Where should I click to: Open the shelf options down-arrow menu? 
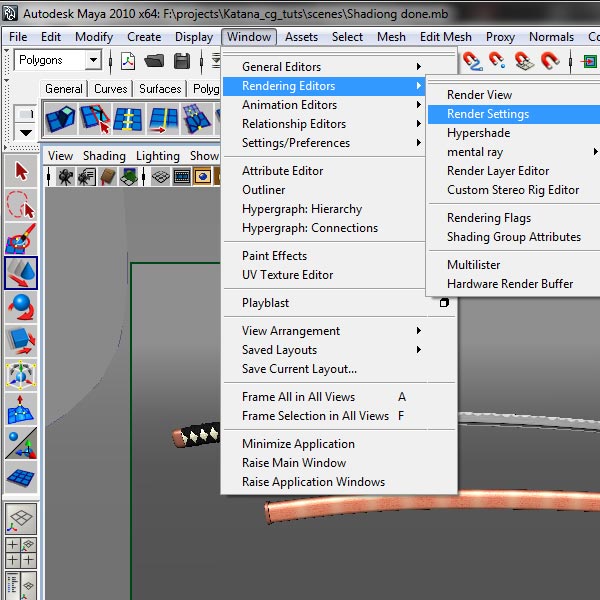pos(26,133)
